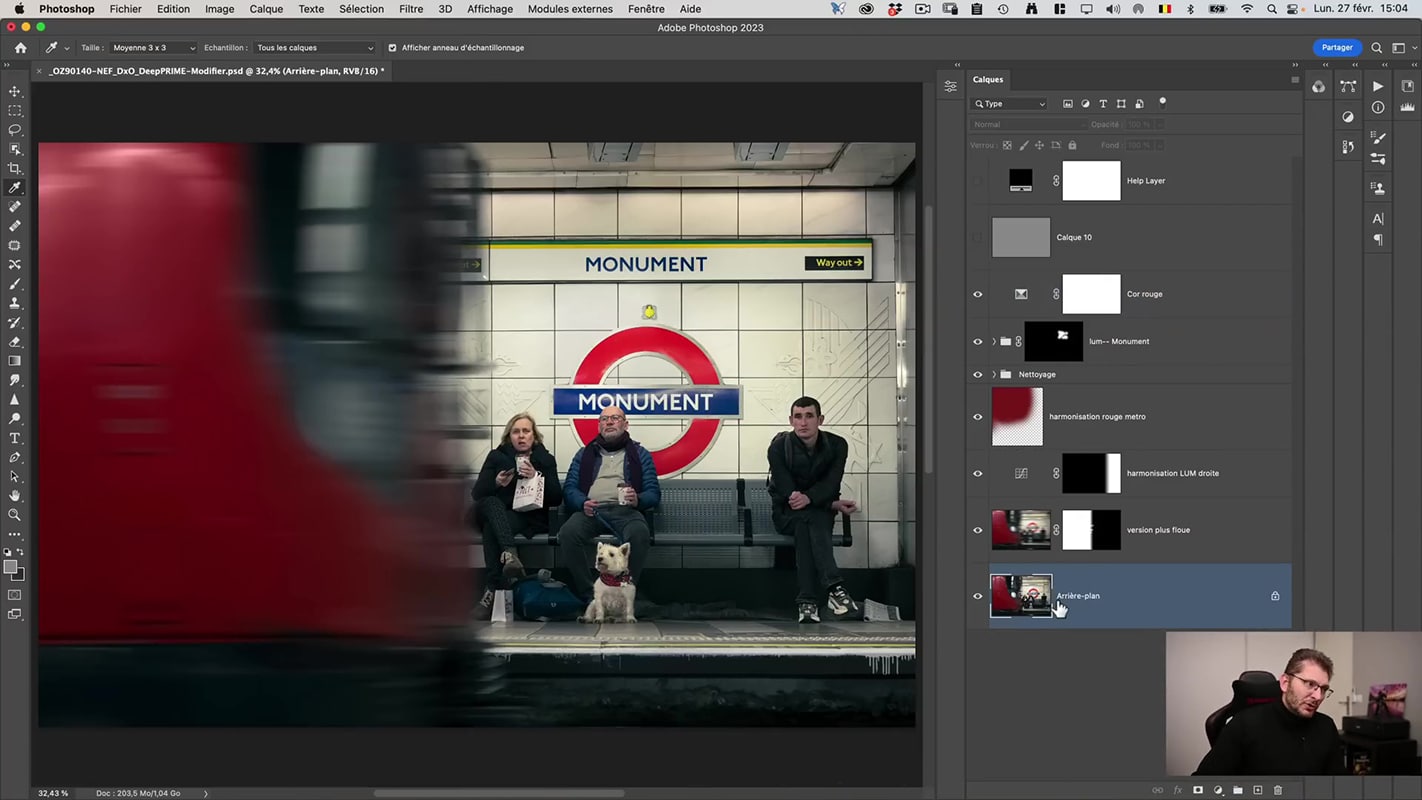Select the Gradient tool
1422x800 pixels.
coord(15,361)
